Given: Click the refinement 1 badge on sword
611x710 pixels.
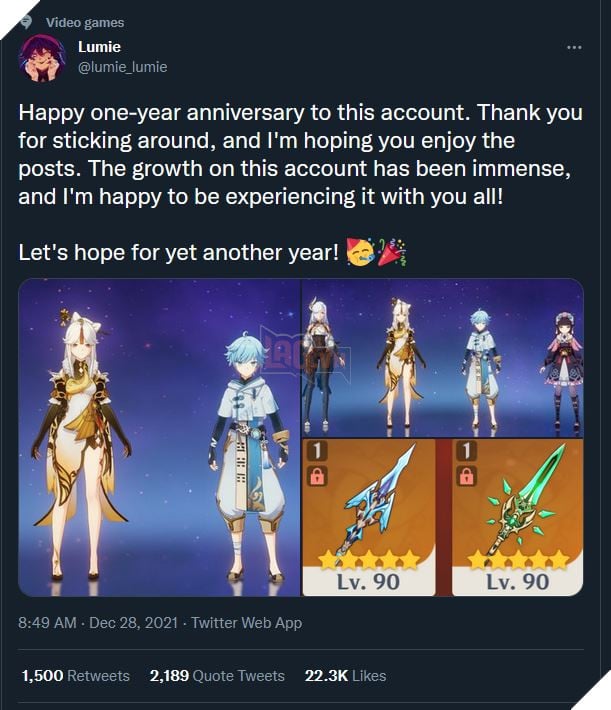Looking at the screenshot, I should [x=467, y=451].
